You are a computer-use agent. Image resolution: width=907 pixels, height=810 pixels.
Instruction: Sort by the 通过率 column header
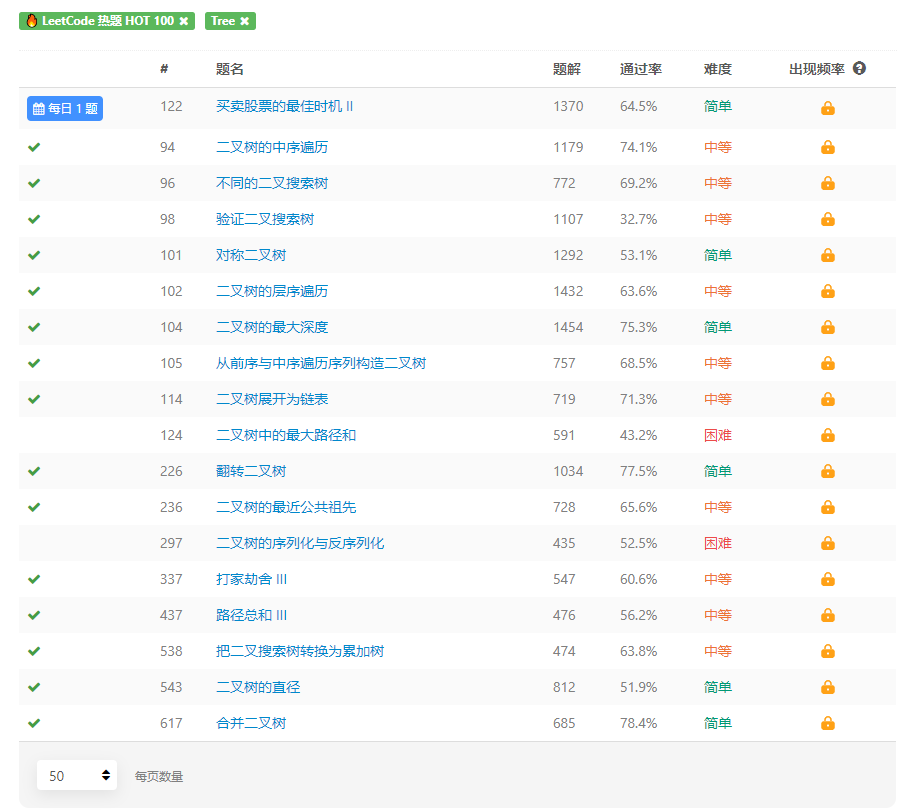click(x=641, y=69)
